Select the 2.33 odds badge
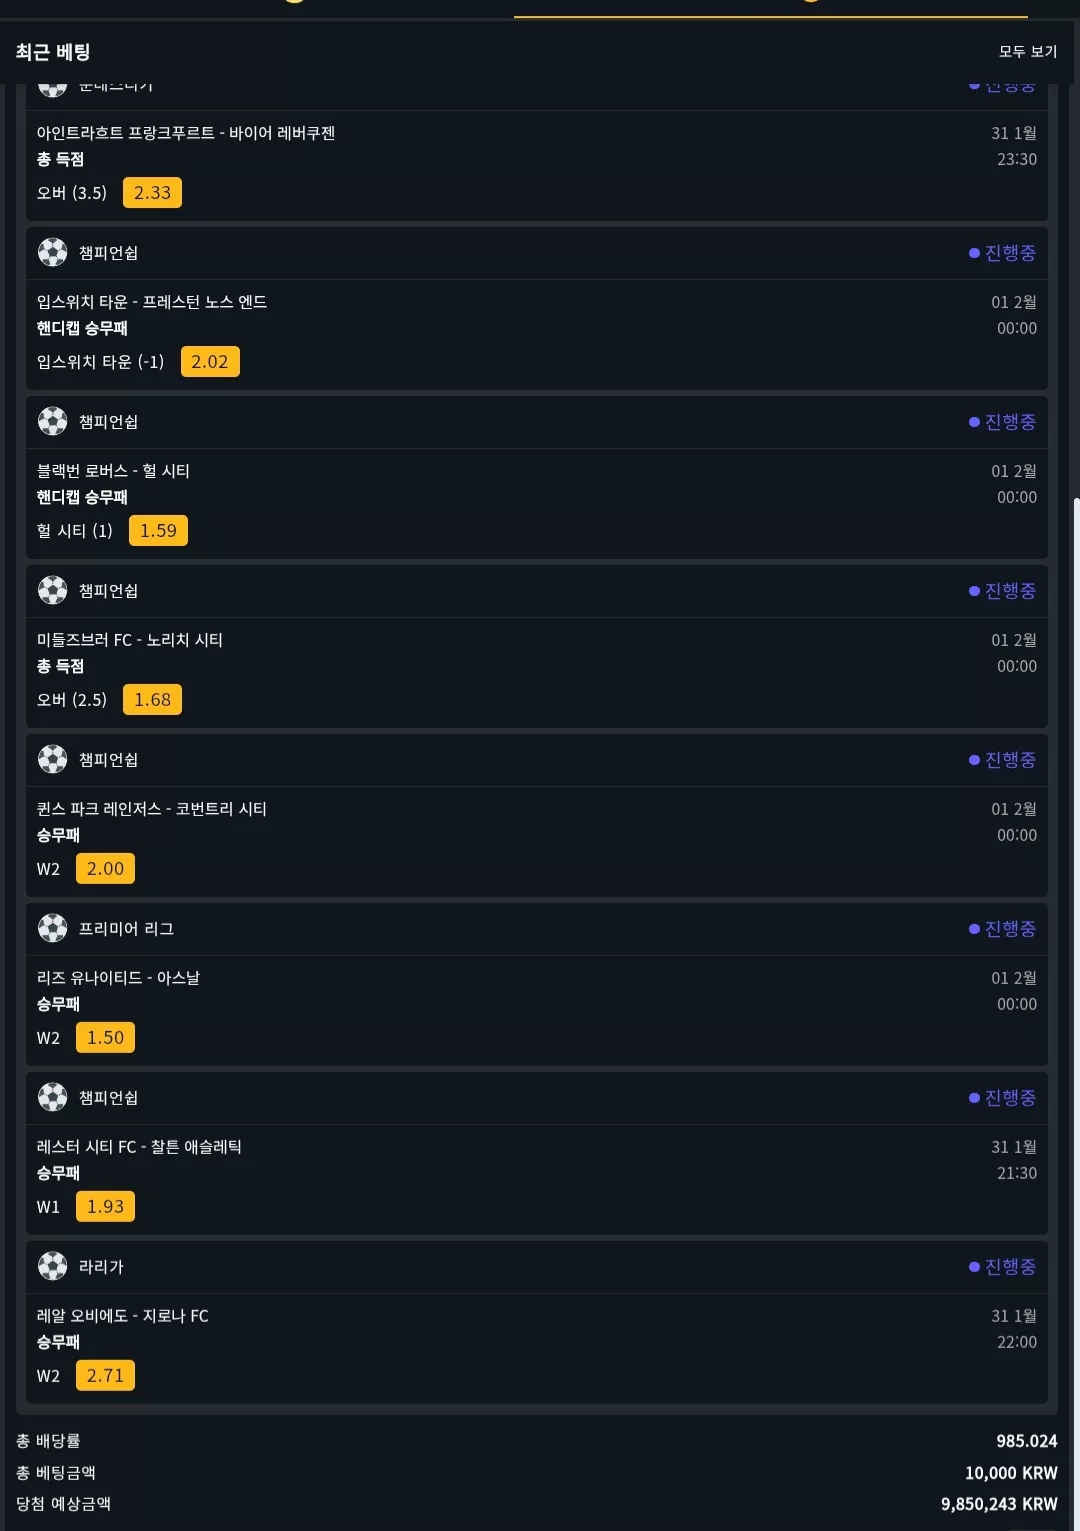This screenshot has width=1080, height=1531. pos(152,193)
